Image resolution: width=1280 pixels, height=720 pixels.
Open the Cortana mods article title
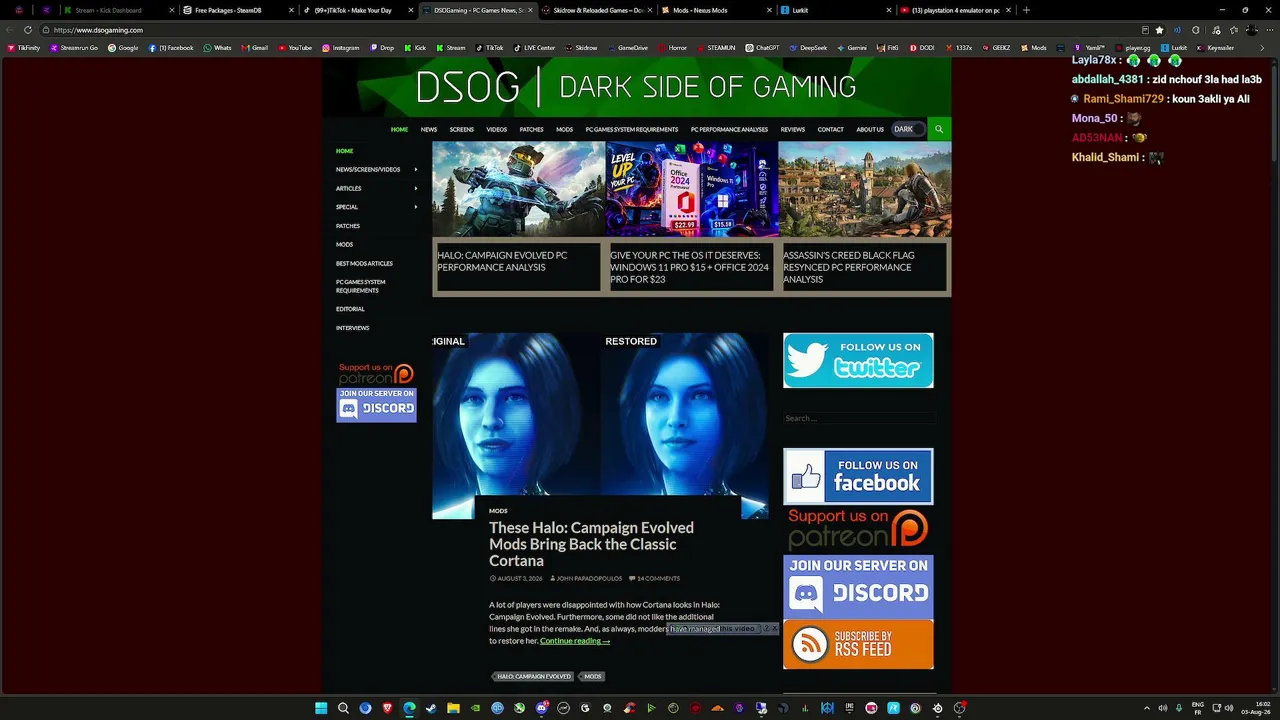click(x=591, y=544)
